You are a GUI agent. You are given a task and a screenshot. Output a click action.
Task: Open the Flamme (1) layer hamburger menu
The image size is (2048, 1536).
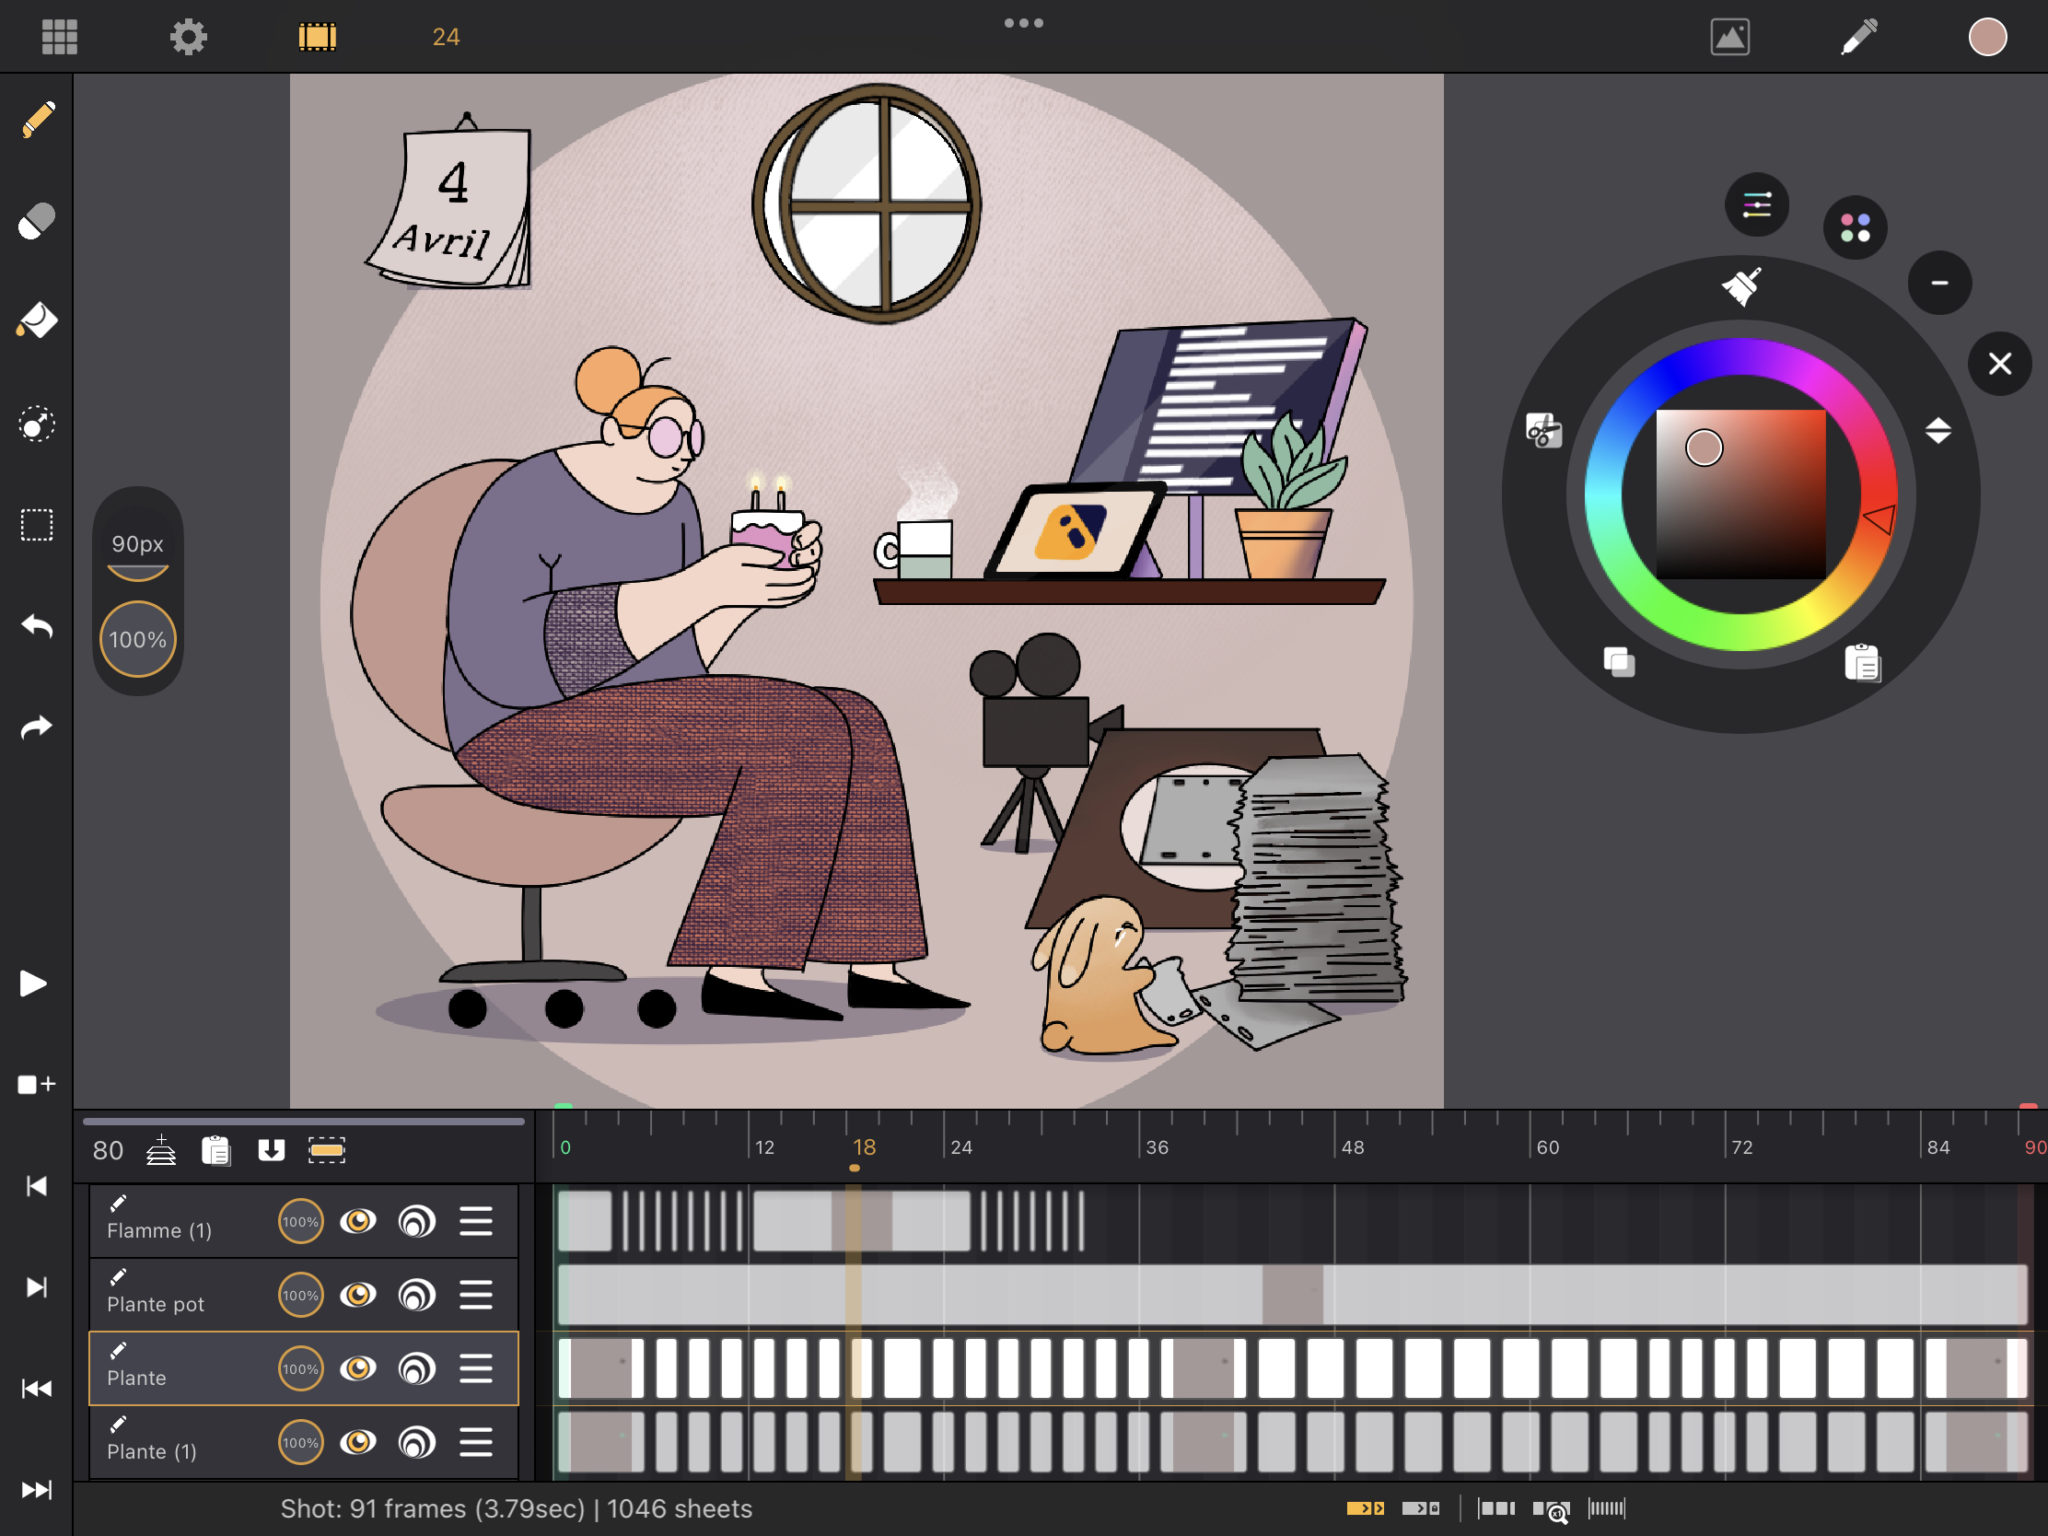476,1221
